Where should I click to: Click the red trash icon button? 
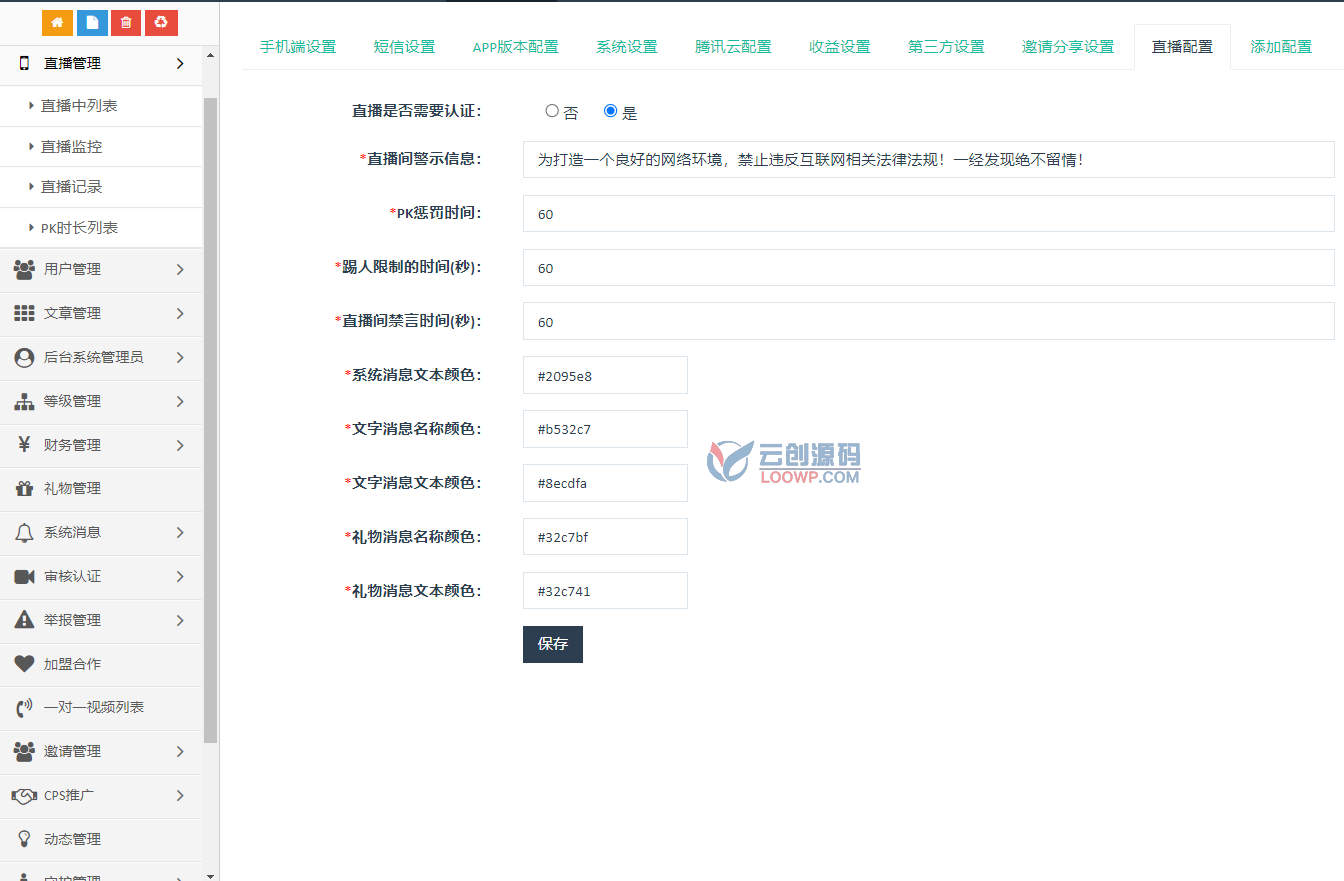pos(125,22)
